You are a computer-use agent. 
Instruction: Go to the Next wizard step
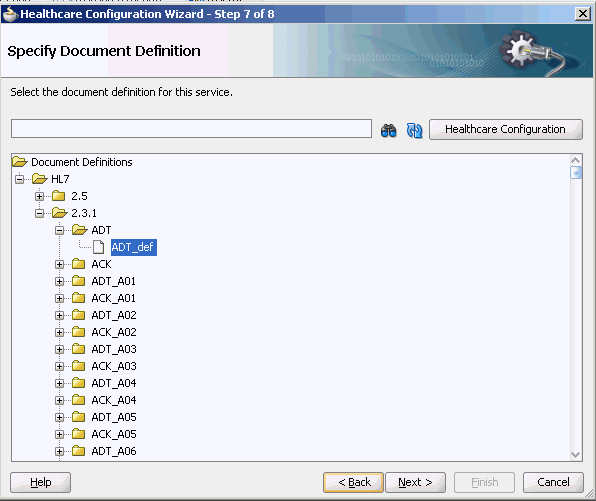415,482
